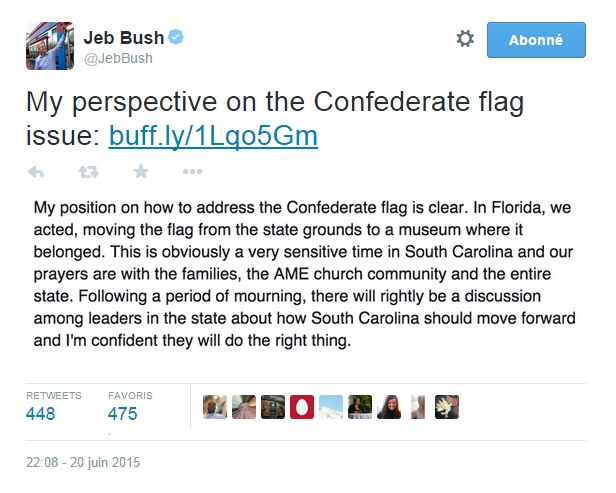Click the sky-blue avatar thumbnail

coord(330,406)
